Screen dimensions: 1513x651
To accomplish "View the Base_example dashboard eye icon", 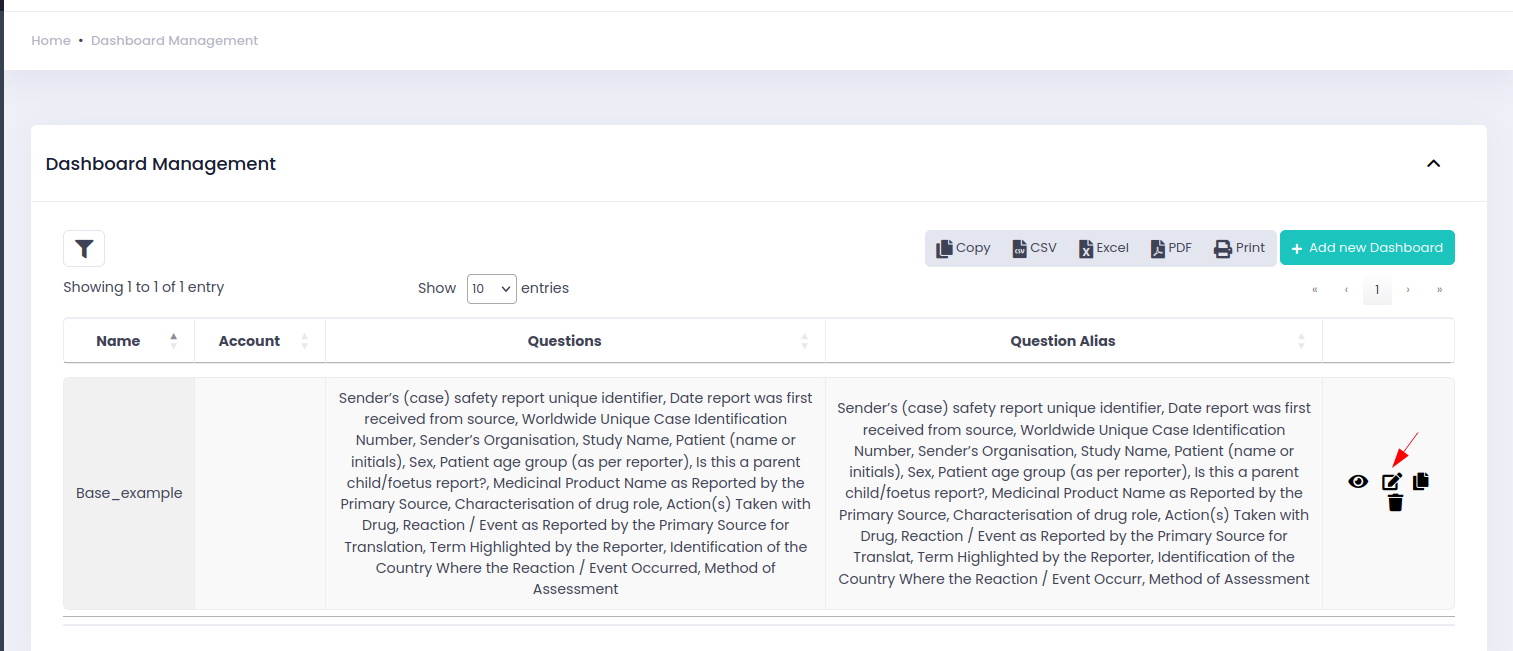I will [1358, 481].
